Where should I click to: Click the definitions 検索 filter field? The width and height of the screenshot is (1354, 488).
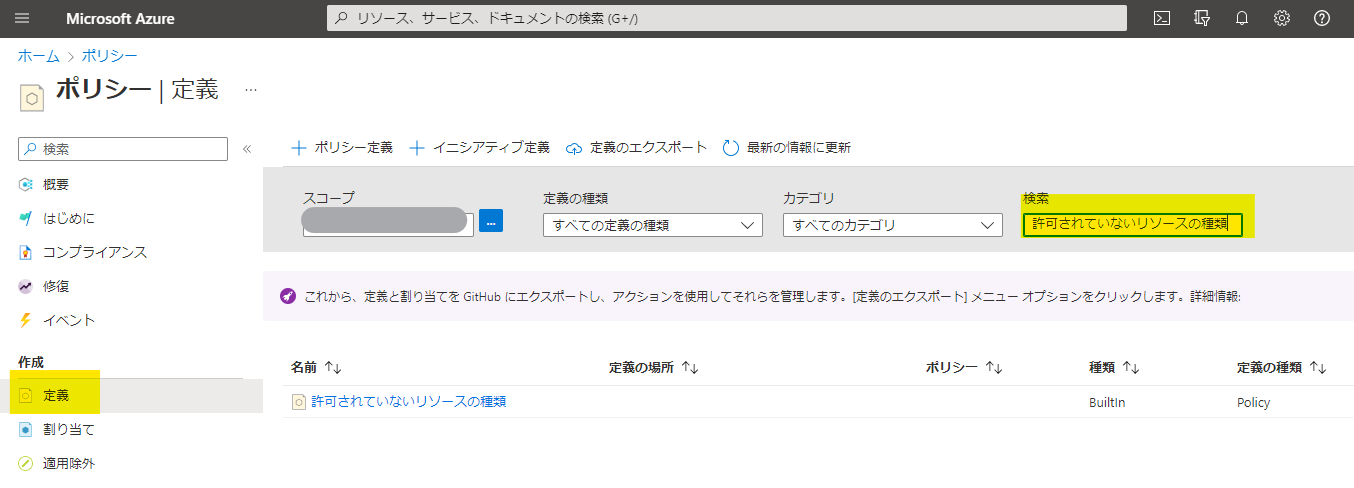click(x=1132, y=224)
